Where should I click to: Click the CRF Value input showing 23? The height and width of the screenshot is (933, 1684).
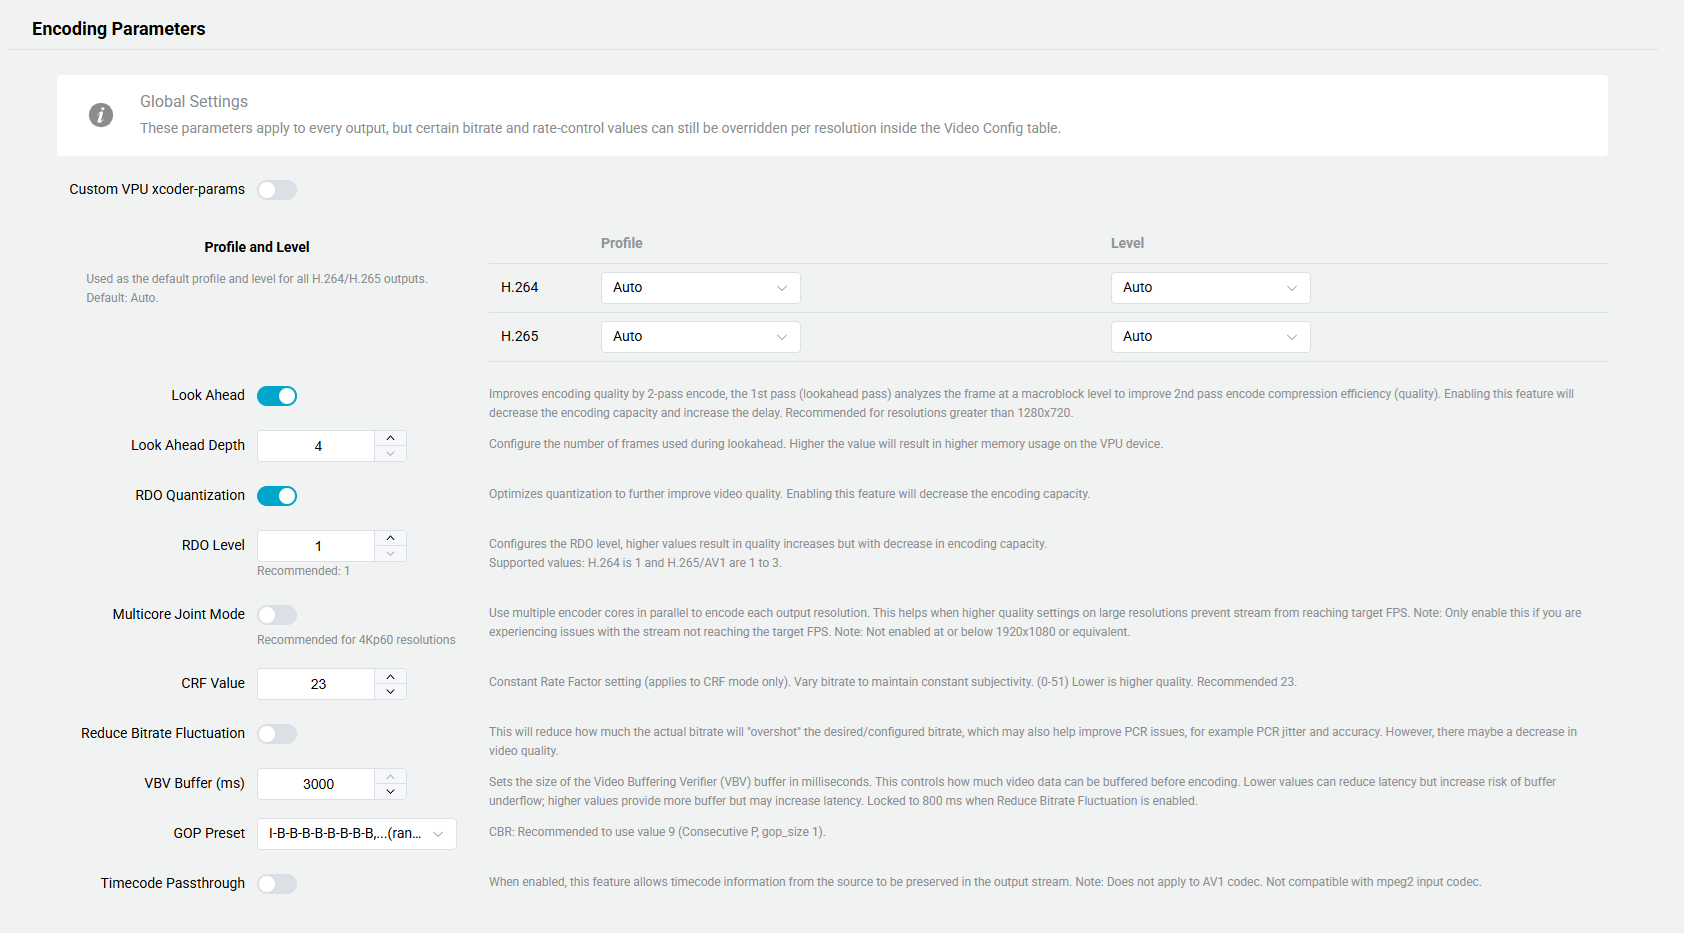click(316, 684)
